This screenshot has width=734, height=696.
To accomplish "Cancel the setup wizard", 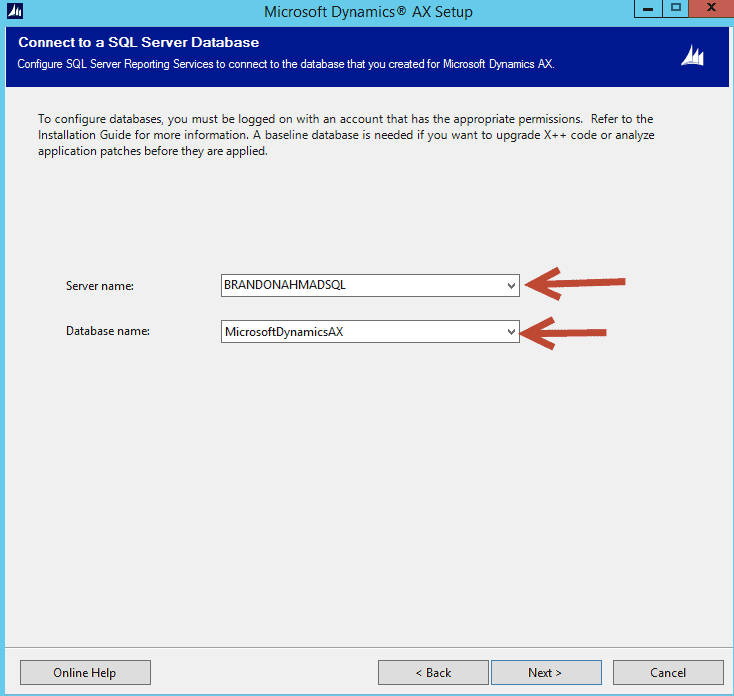I will click(x=668, y=673).
